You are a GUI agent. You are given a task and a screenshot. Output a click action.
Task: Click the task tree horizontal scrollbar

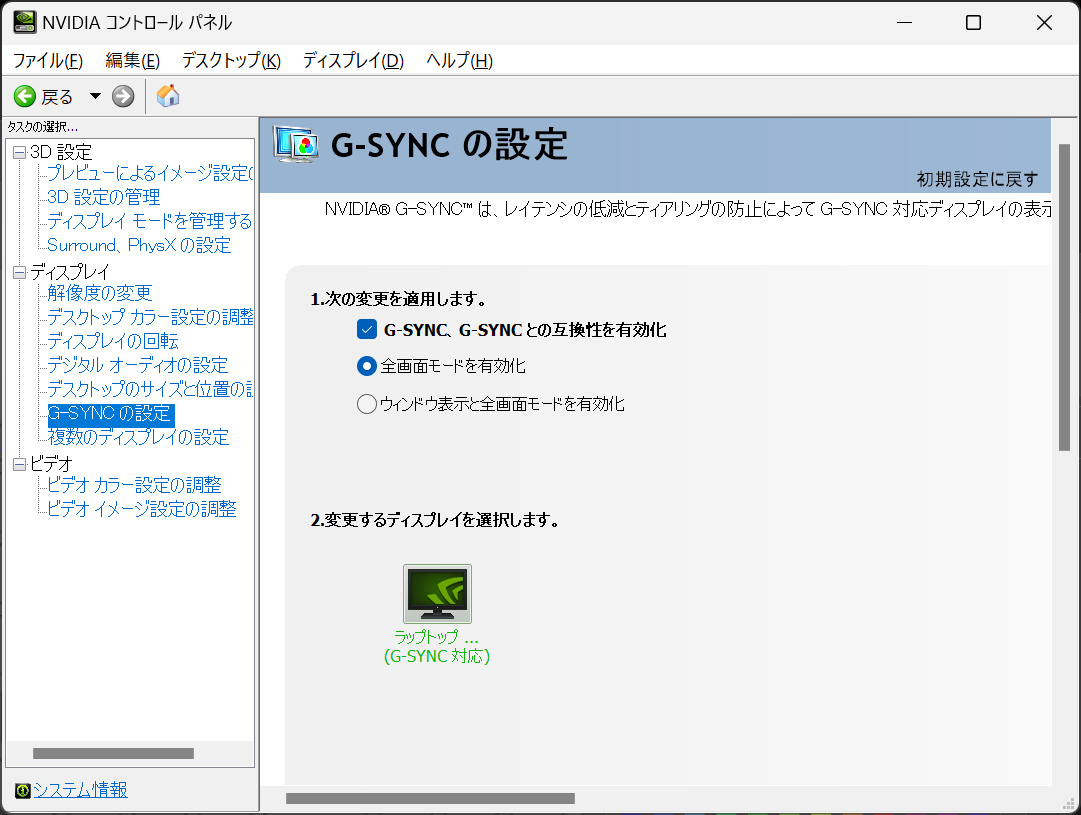pyautogui.click(x=113, y=754)
